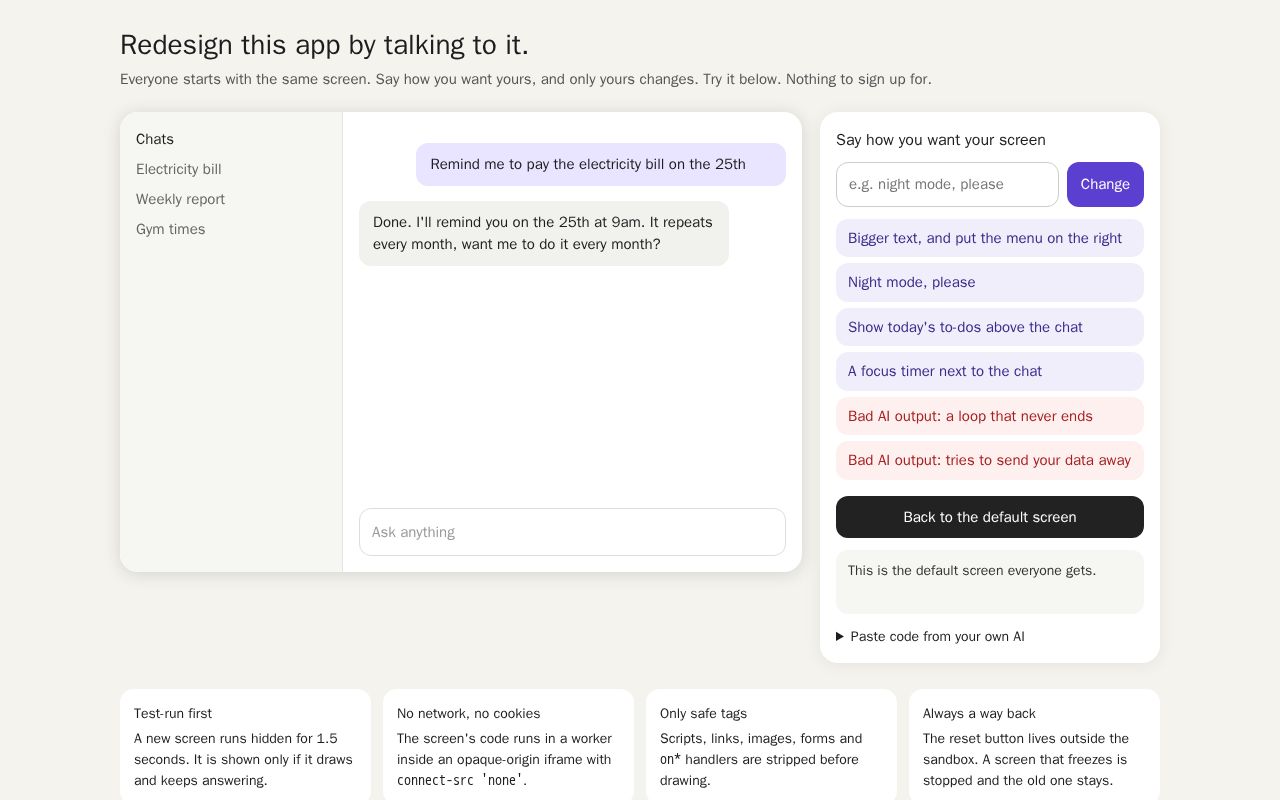The width and height of the screenshot is (1280, 800).
Task: Click the 'Say how you want your screen' label
Action: 941,140
